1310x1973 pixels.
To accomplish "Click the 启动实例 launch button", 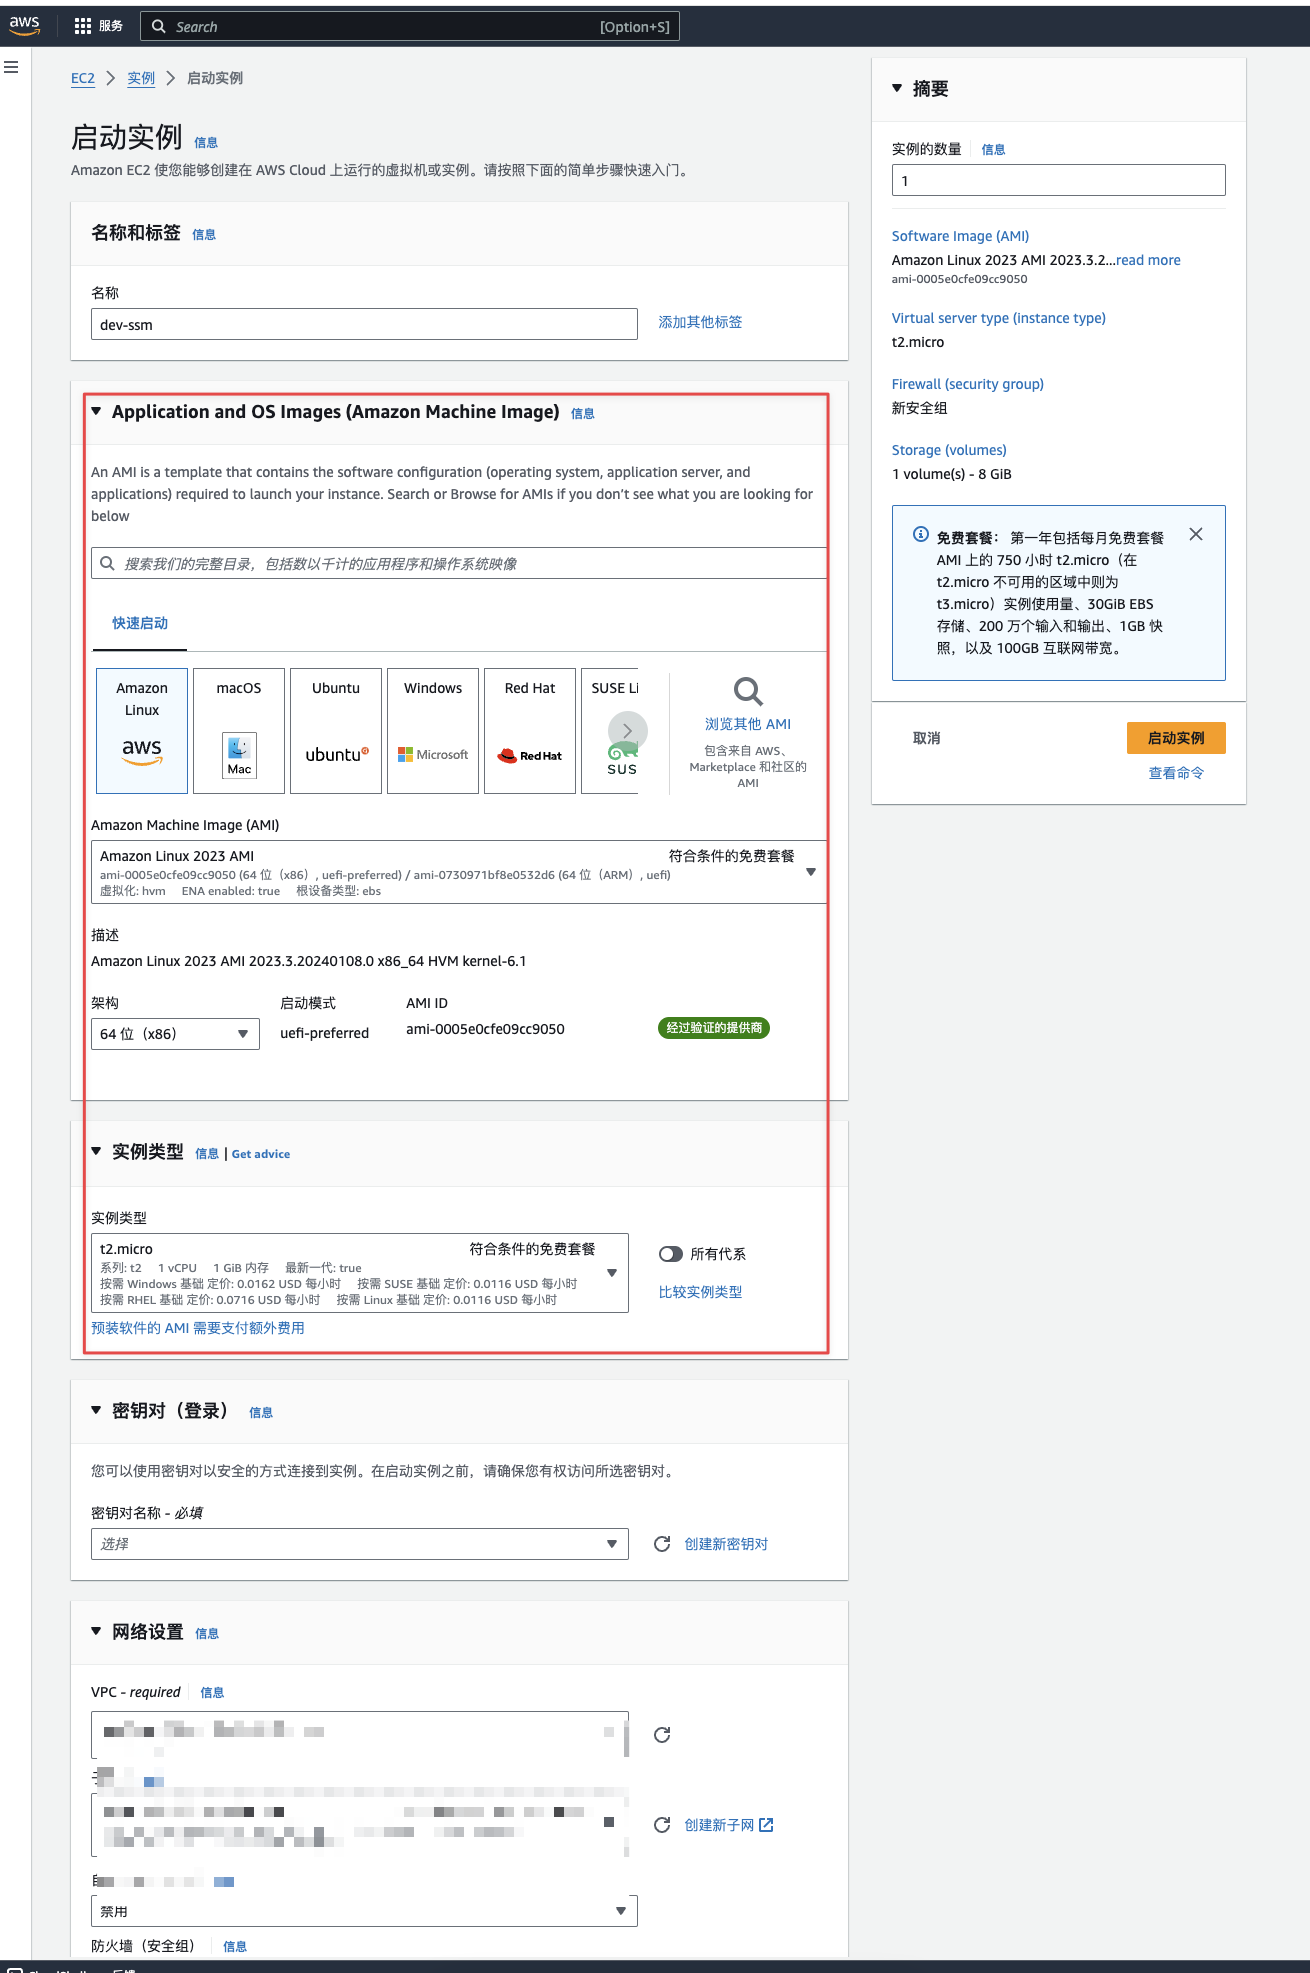I will click(x=1176, y=738).
